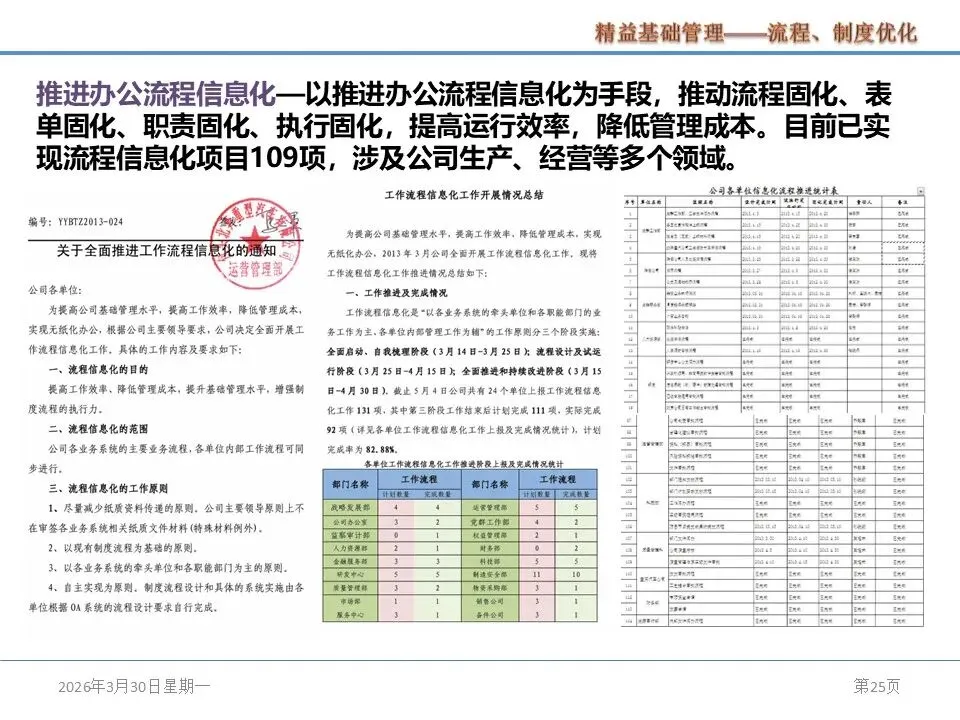Click completed count 10 in 制造安全部 row

point(576,575)
